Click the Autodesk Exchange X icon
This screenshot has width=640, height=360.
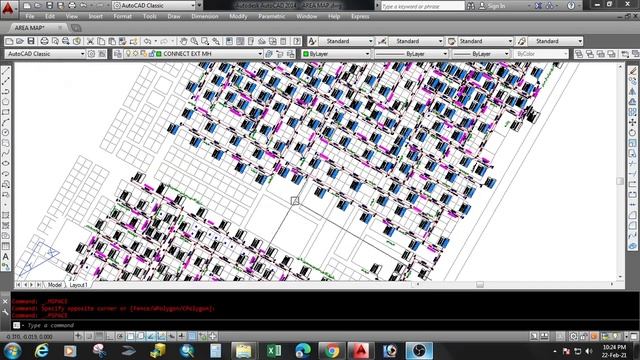coord(539,6)
